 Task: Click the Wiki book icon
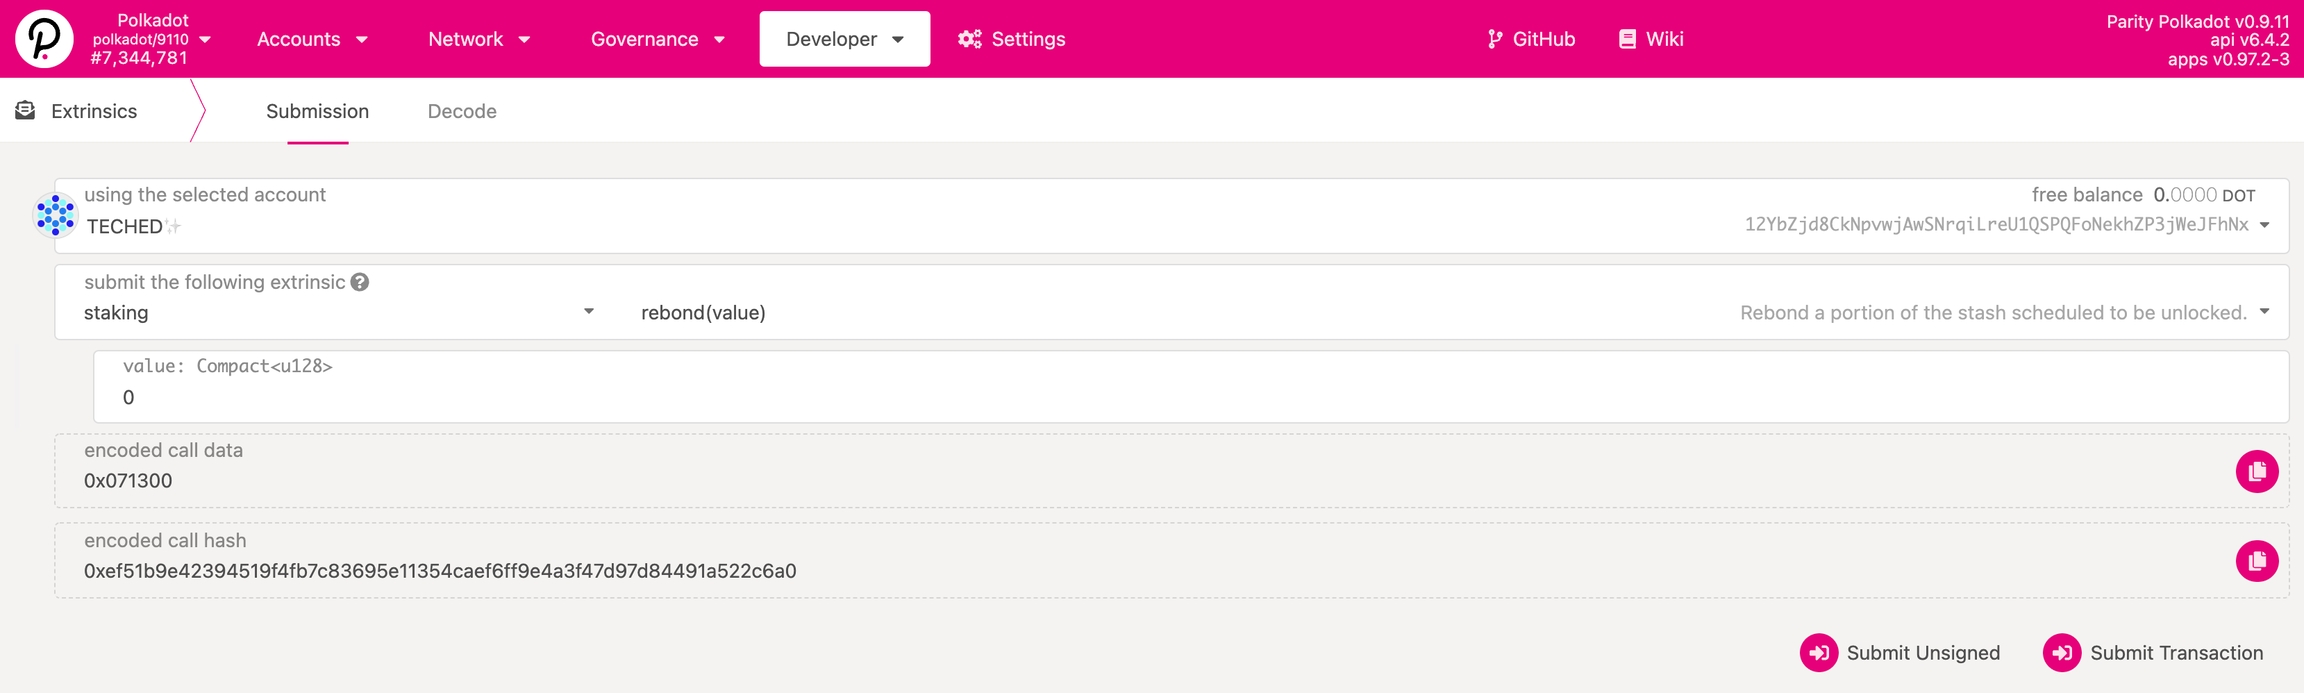(1627, 39)
